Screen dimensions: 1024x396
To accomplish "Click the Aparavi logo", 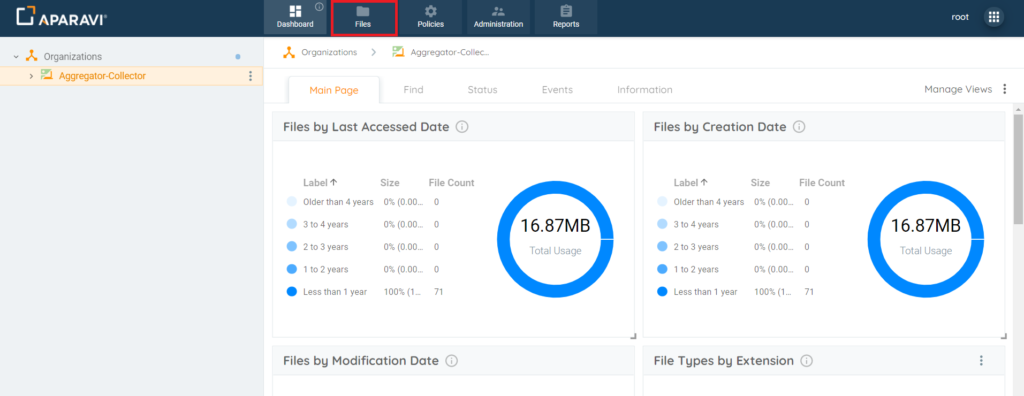I will (x=61, y=17).
